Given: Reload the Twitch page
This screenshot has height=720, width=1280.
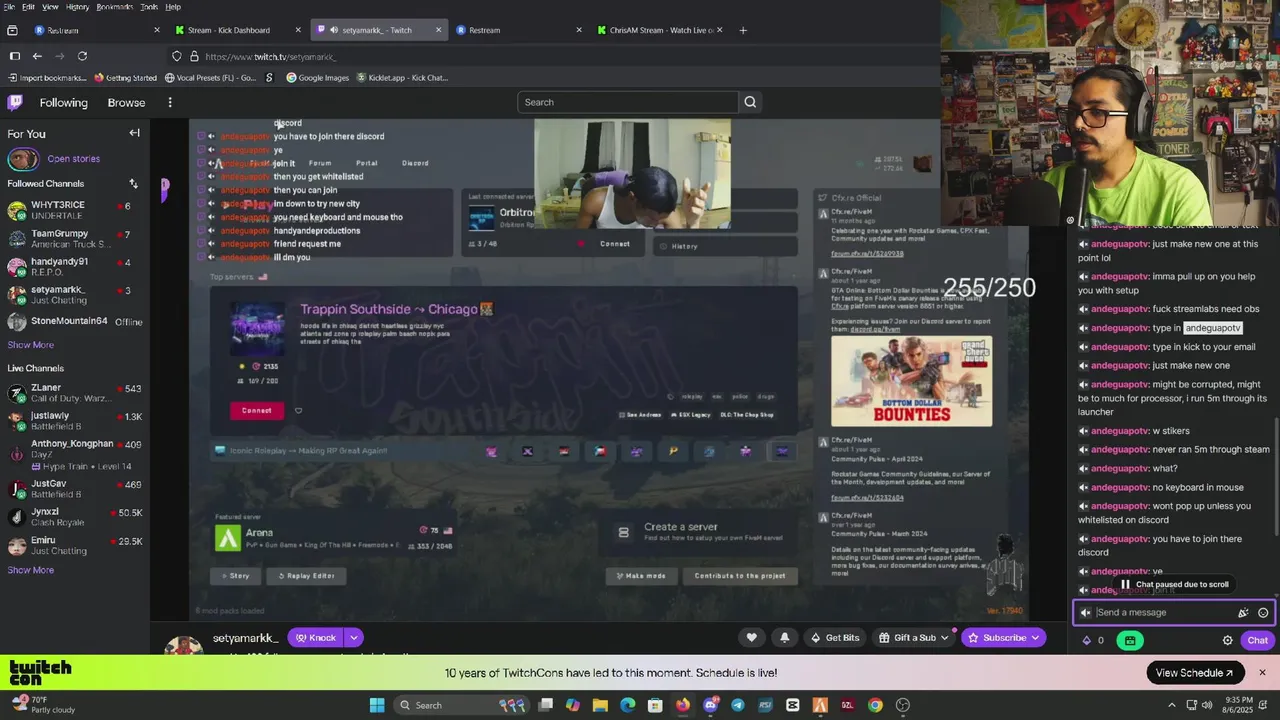Looking at the screenshot, I should tap(82, 56).
